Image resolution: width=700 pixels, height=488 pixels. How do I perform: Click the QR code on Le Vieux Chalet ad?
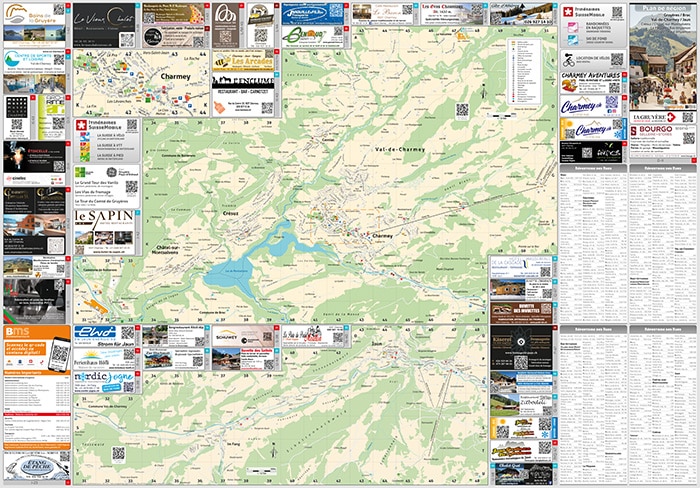click(x=126, y=40)
